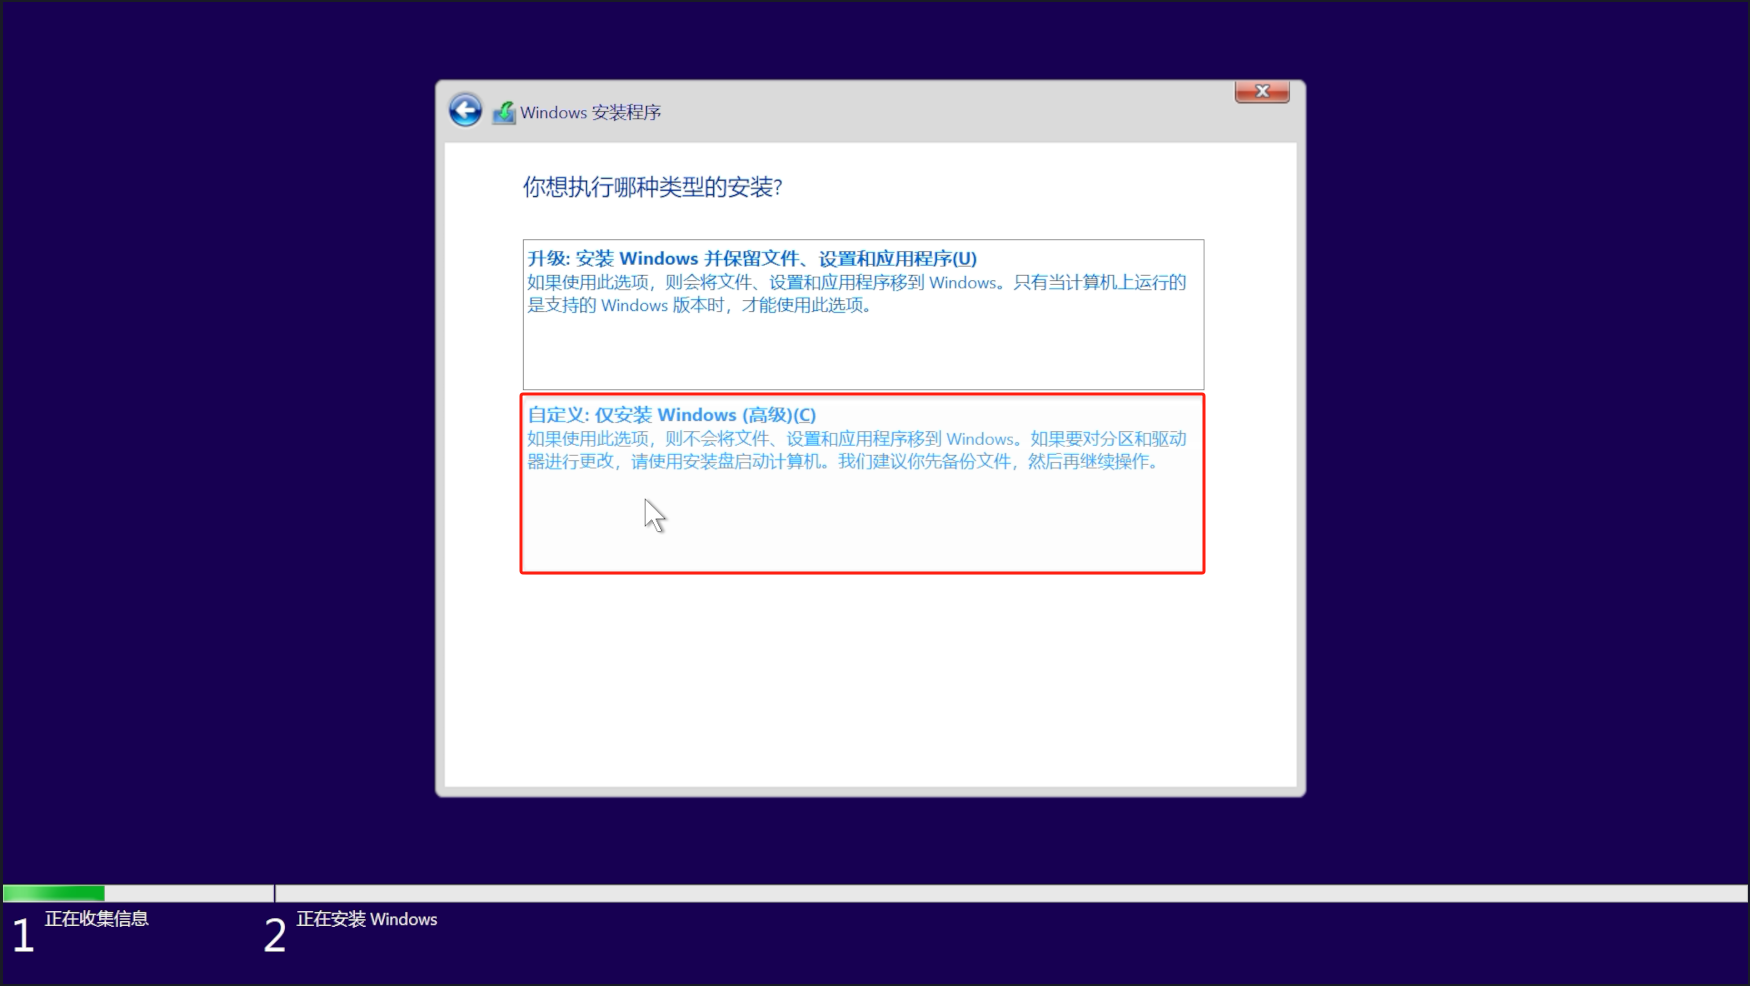Click the custom description 如果使用此选项，则不会将文件
Screen dimensions: 1750x986
coord(857,450)
